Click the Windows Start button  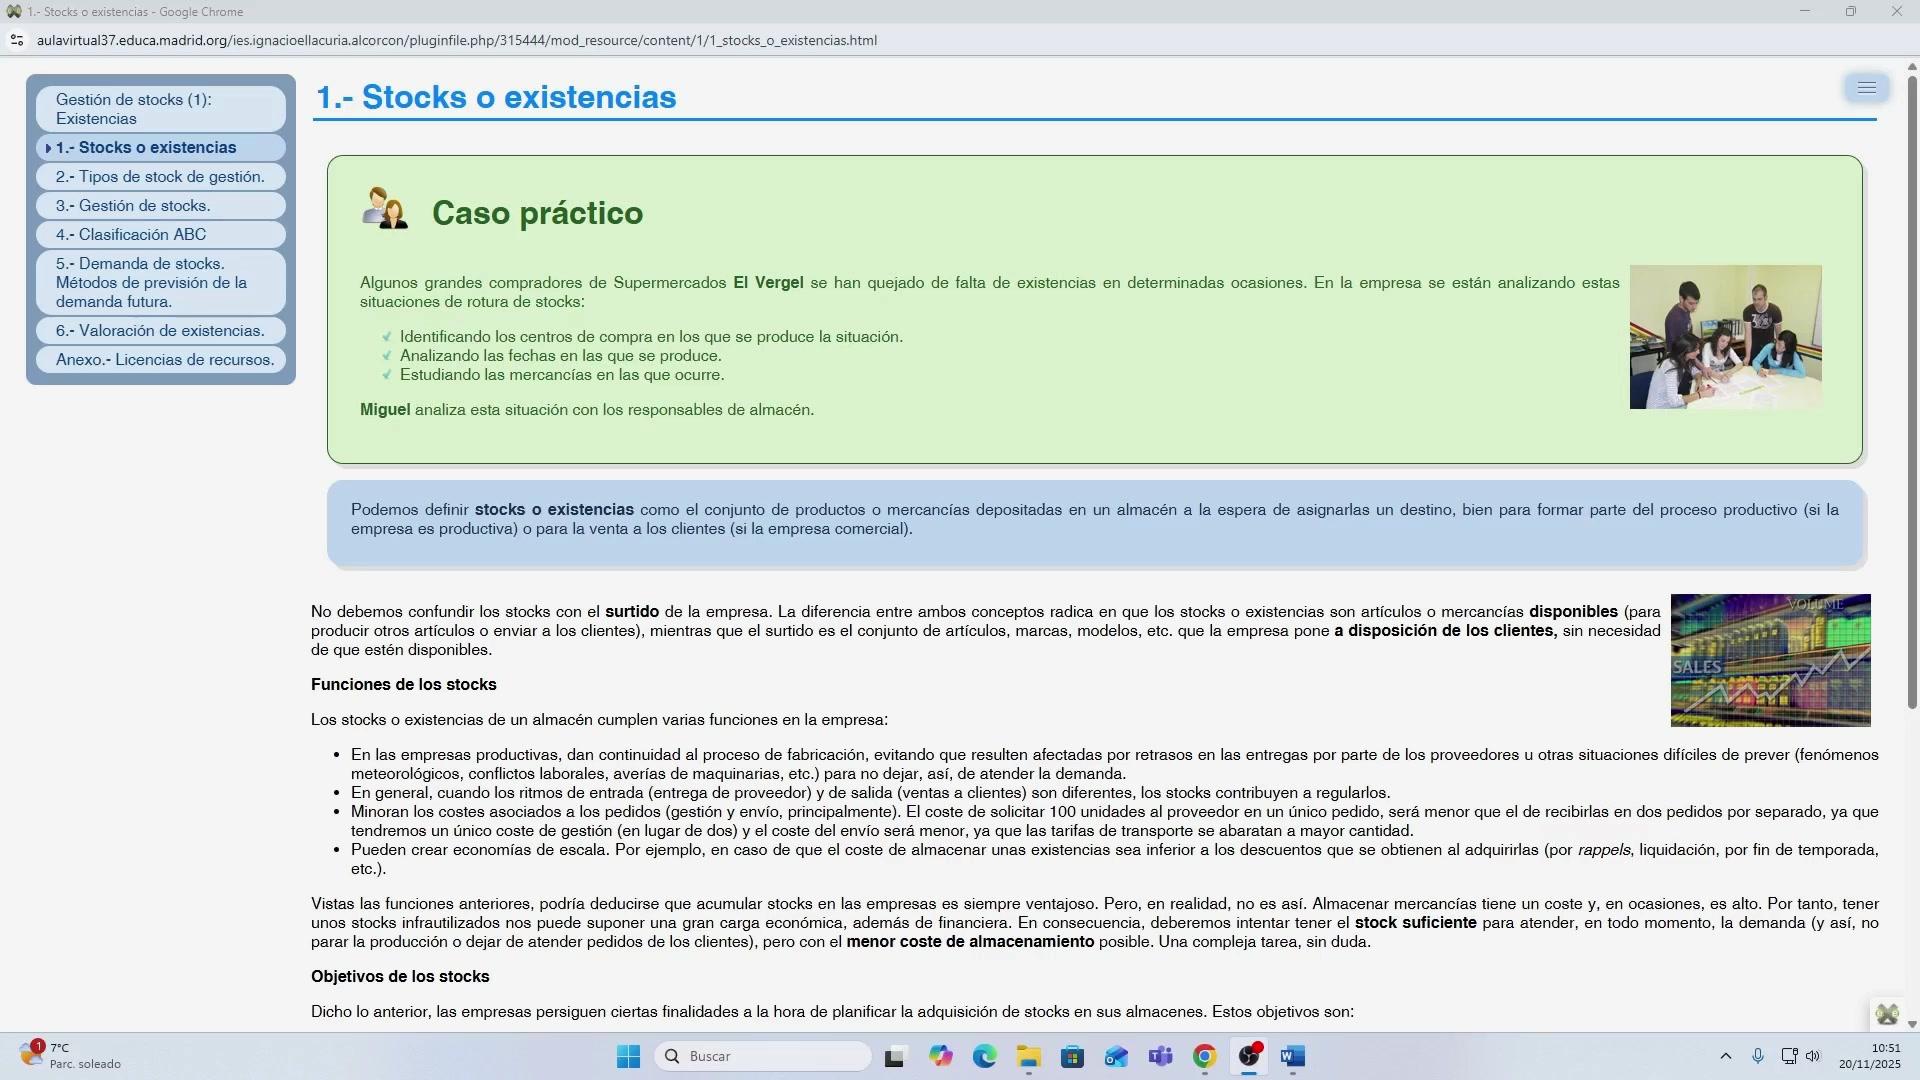point(628,1057)
